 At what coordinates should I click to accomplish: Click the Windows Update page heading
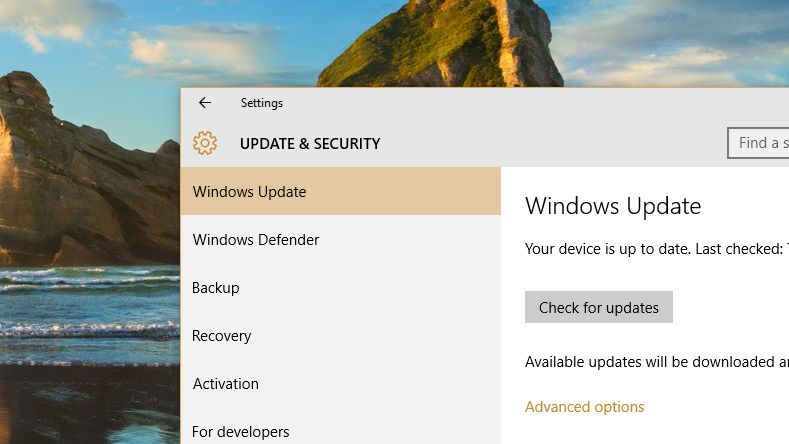613,206
